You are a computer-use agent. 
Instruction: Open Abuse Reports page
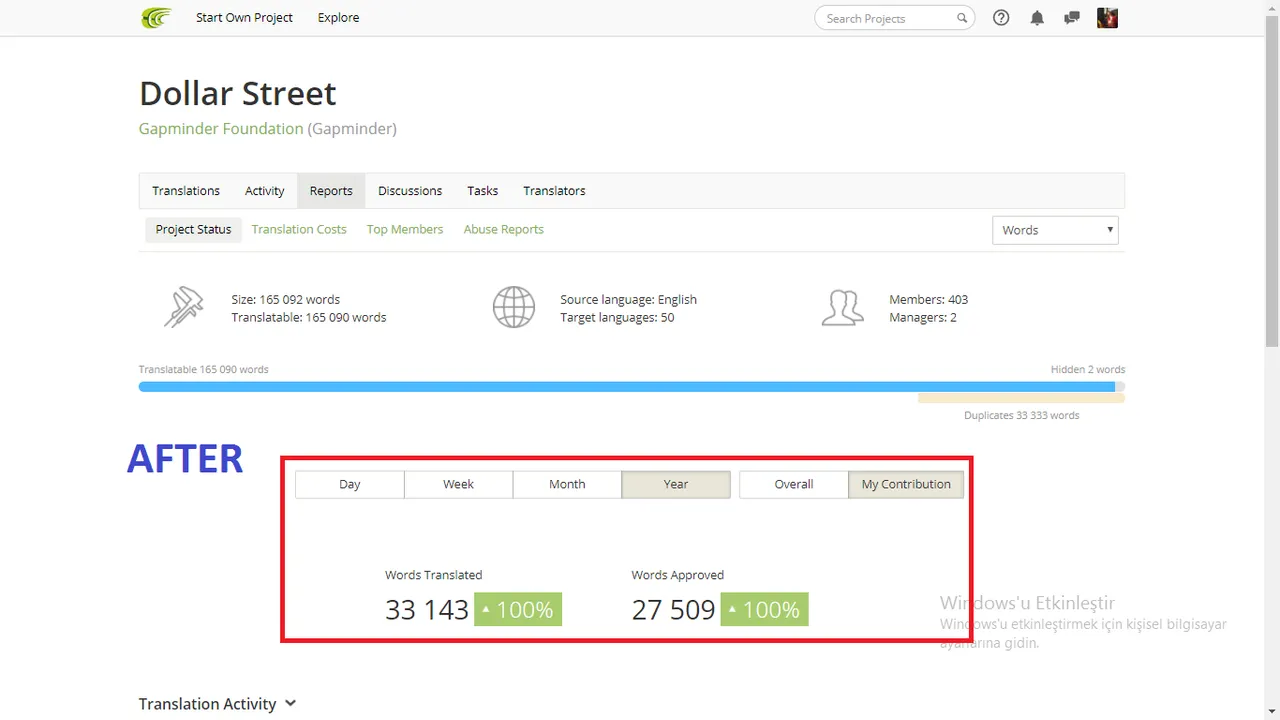[x=504, y=229]
